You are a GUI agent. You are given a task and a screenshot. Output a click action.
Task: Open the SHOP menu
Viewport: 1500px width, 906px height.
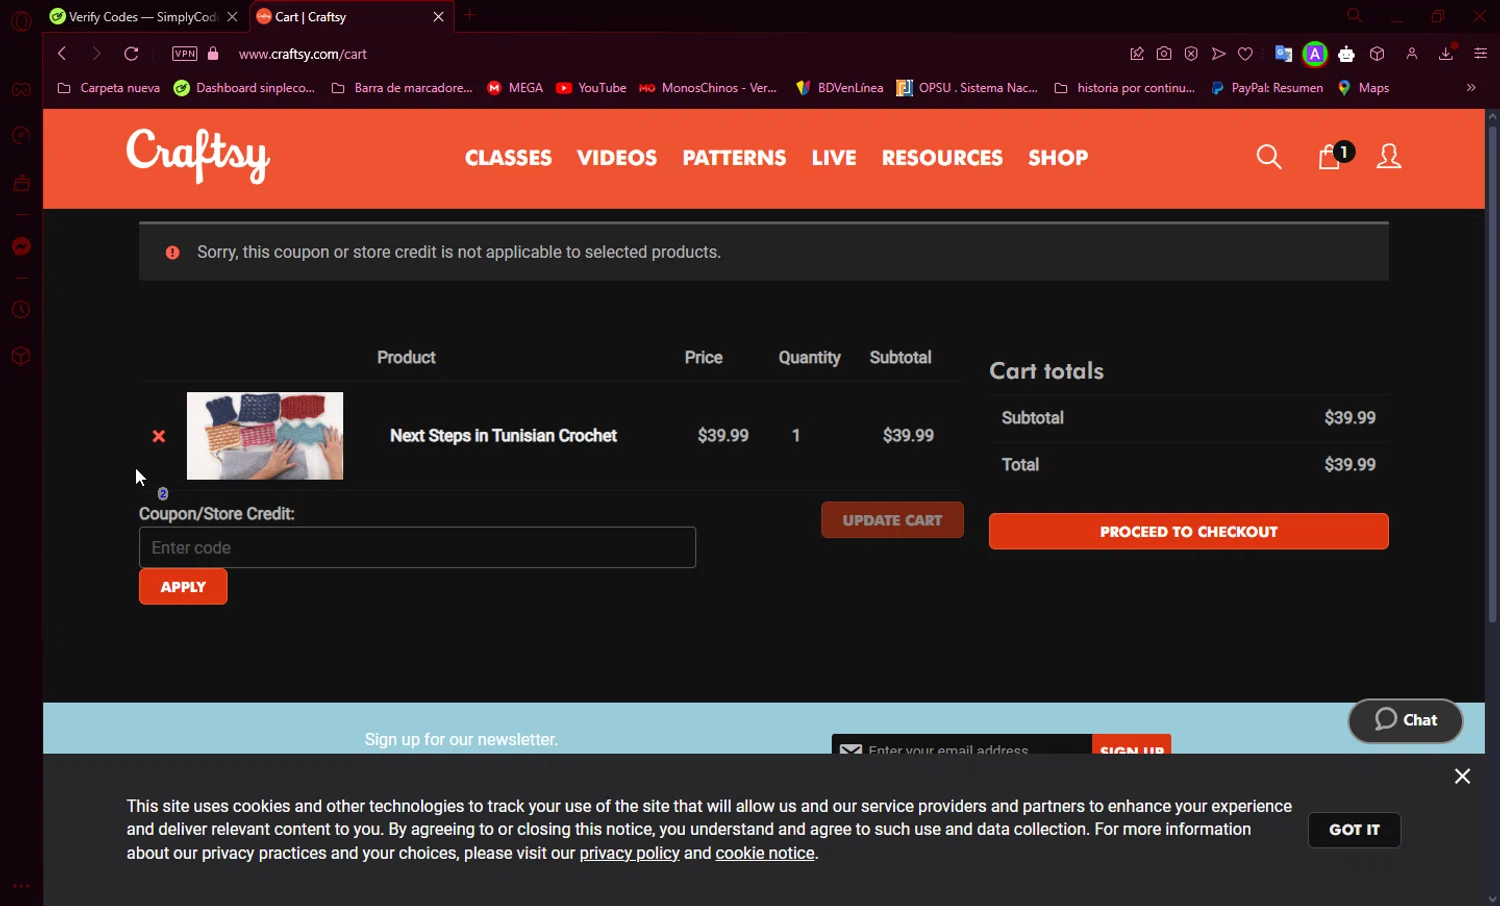point(1058,158)
